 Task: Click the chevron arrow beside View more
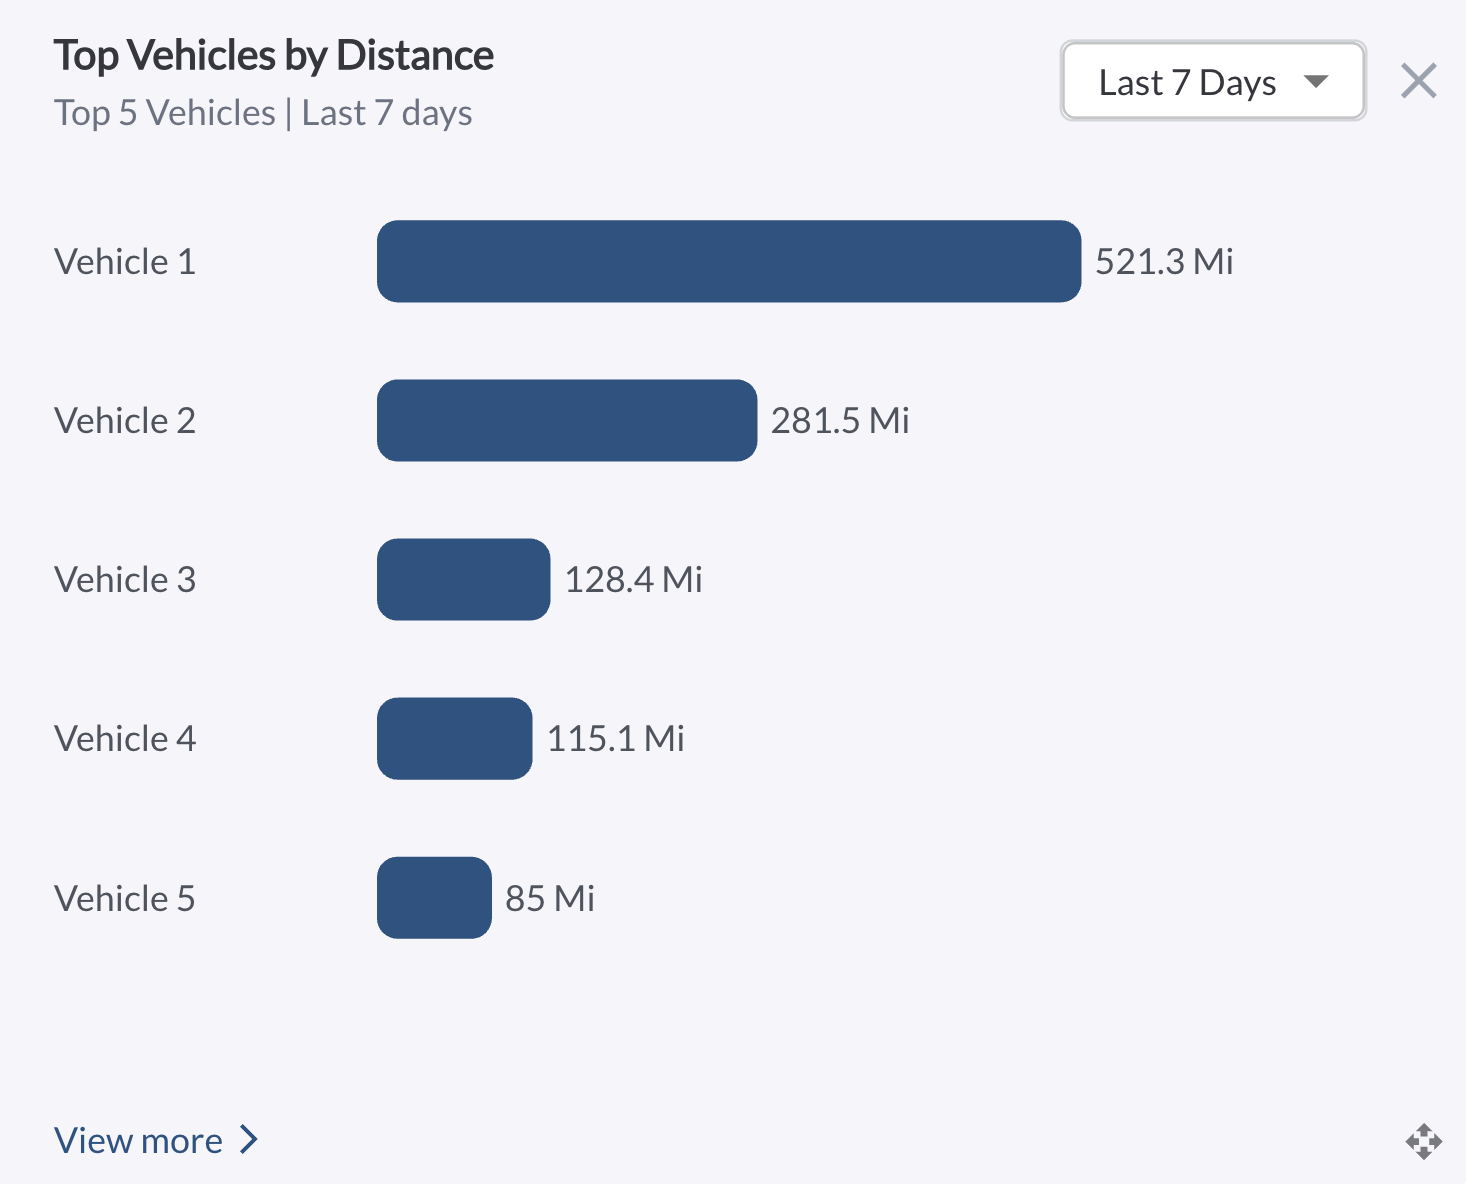[249, 1140]
